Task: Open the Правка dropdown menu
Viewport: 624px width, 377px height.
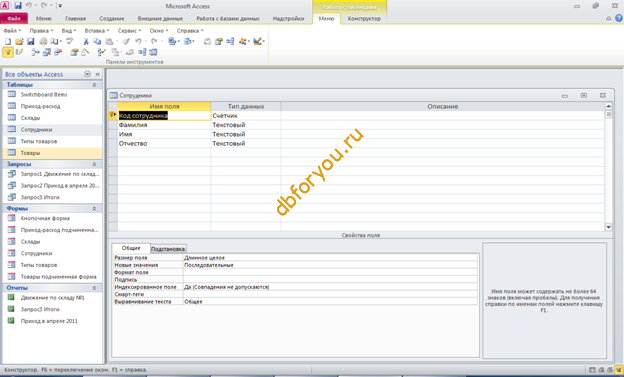Action: (x=41, y=31)
